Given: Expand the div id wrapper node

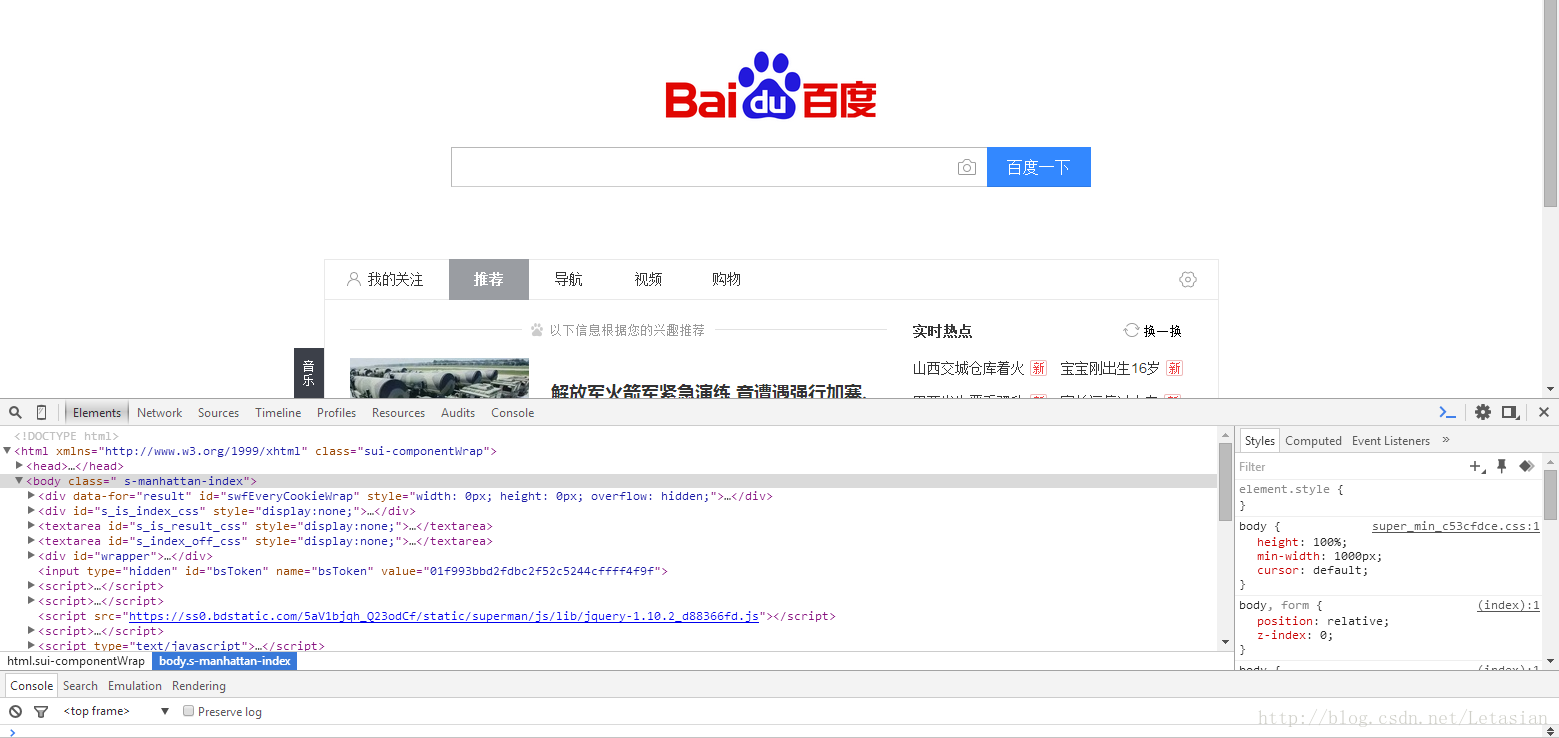Looking at the screenshot, I should 31,556.
